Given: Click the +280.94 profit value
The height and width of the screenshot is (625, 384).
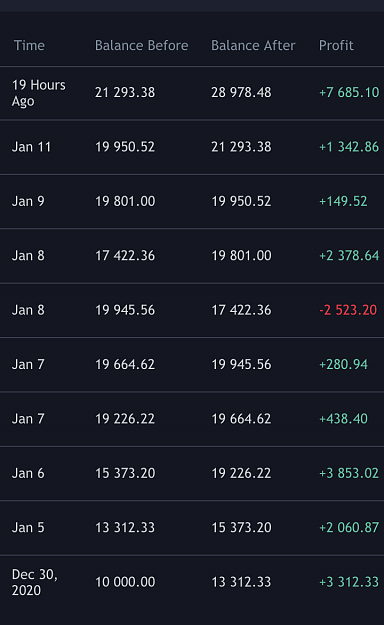Looking at the screenshot, I should pos(343,365).
